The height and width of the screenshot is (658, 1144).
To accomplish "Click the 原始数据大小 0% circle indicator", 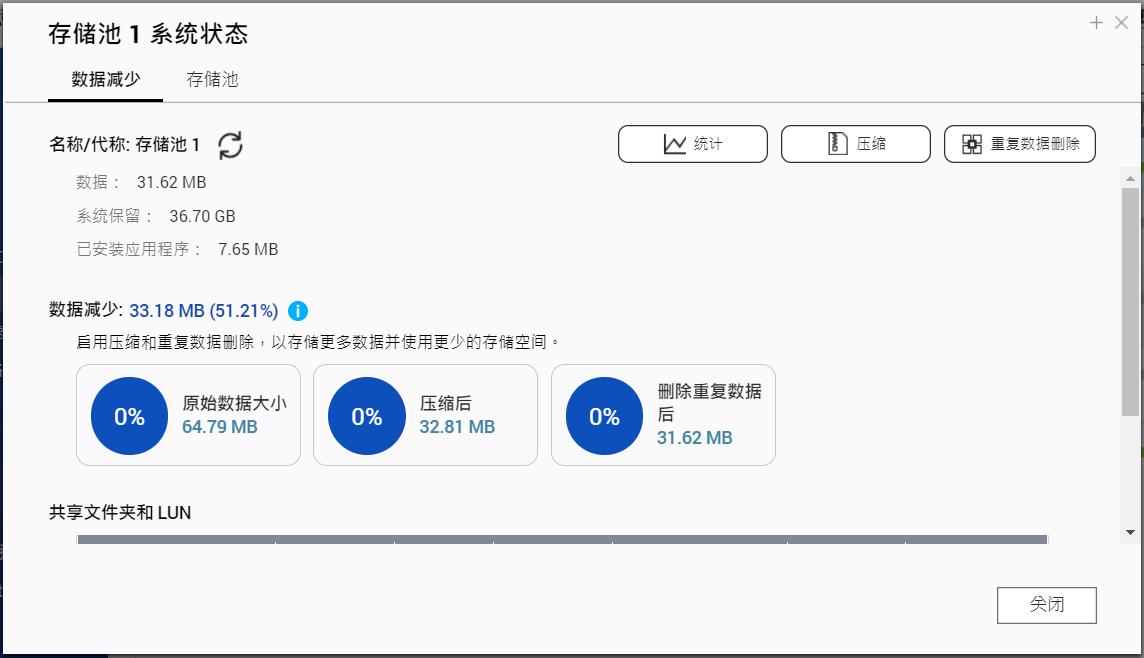I will coord(129,416).
